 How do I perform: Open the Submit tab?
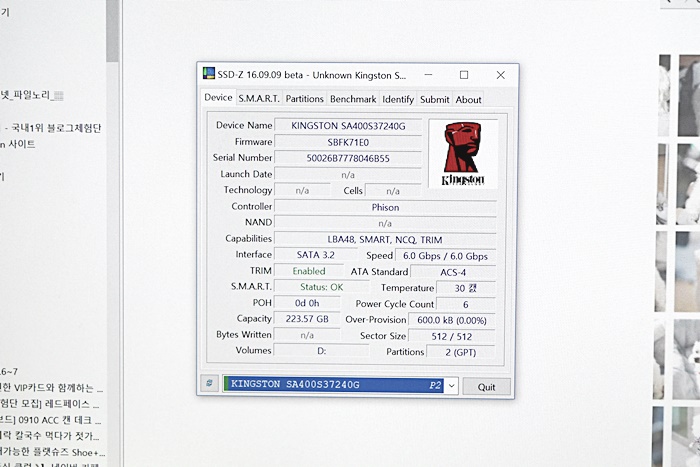(x=434, y=99)
